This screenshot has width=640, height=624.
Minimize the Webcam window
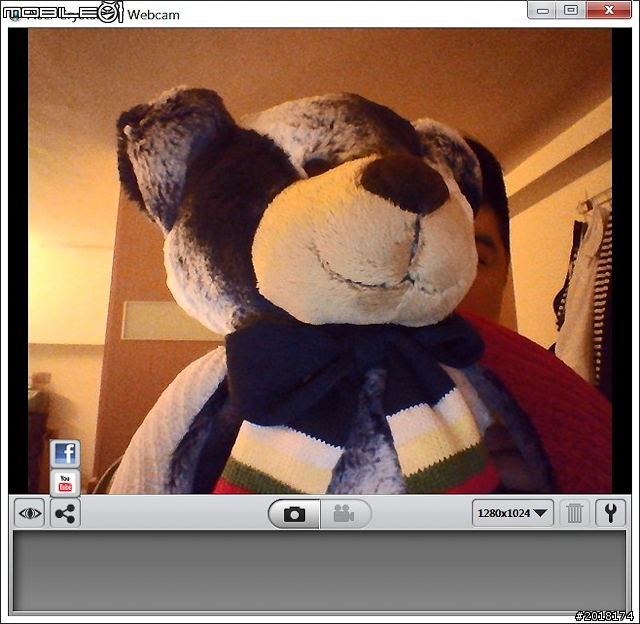point(542,10)
